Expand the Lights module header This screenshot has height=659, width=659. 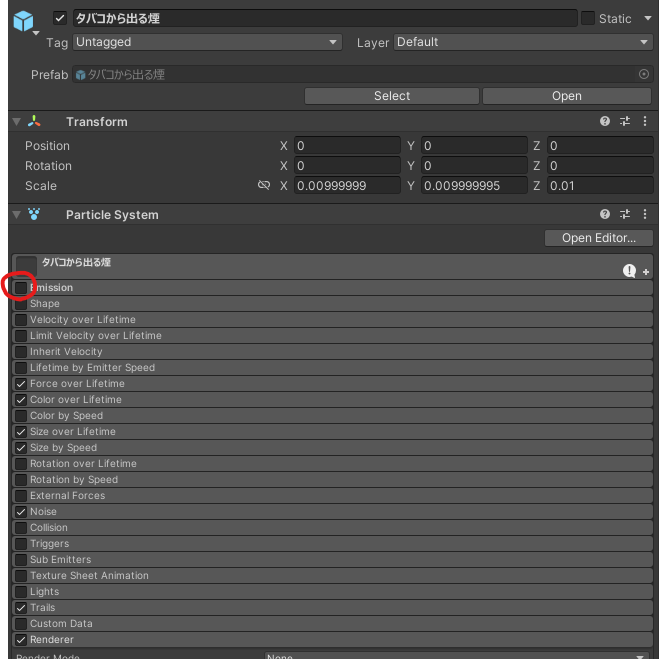point(332,591)
